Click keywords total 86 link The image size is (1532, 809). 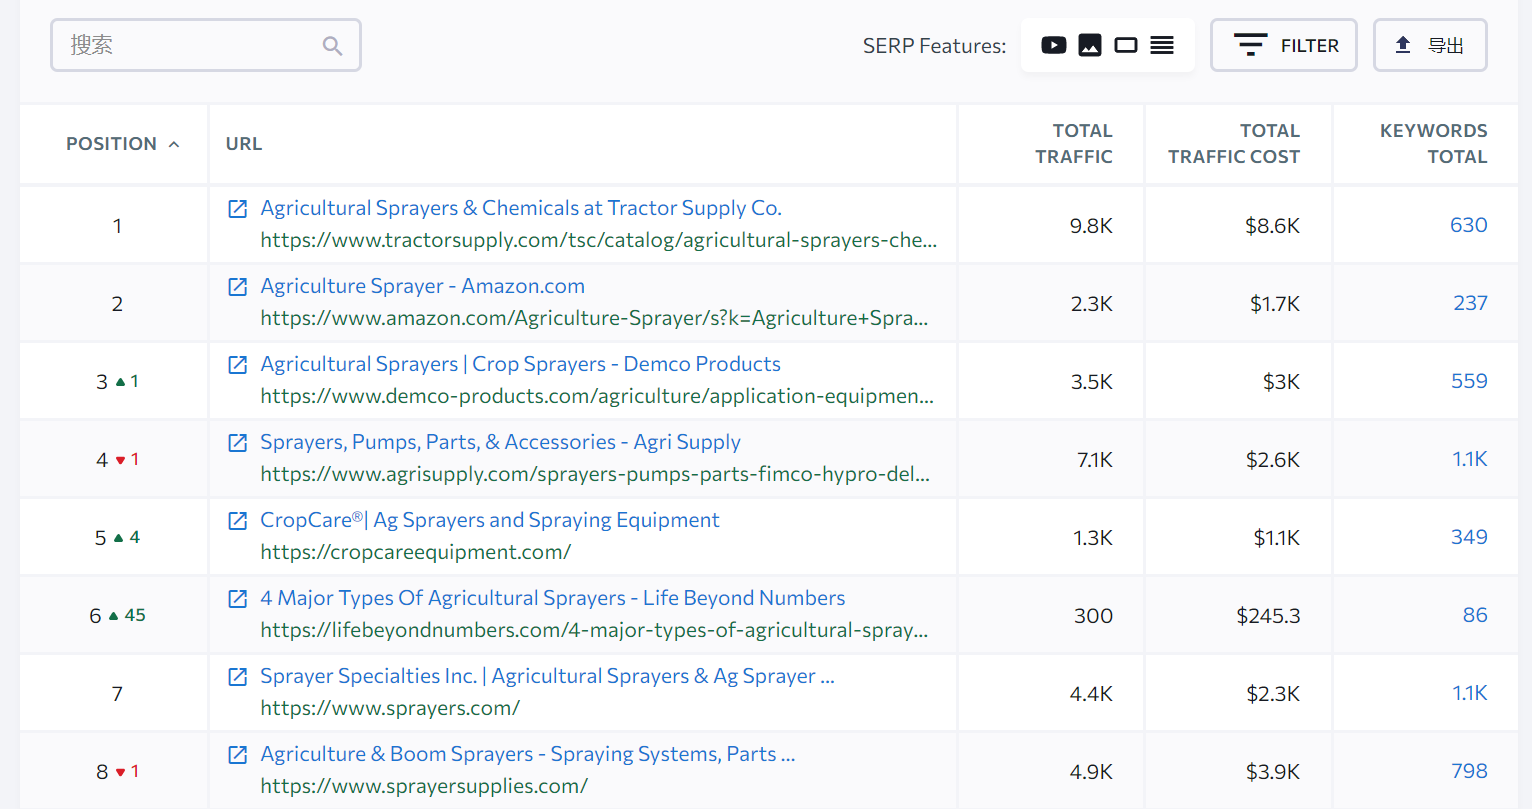click(x=1475, y=615)
